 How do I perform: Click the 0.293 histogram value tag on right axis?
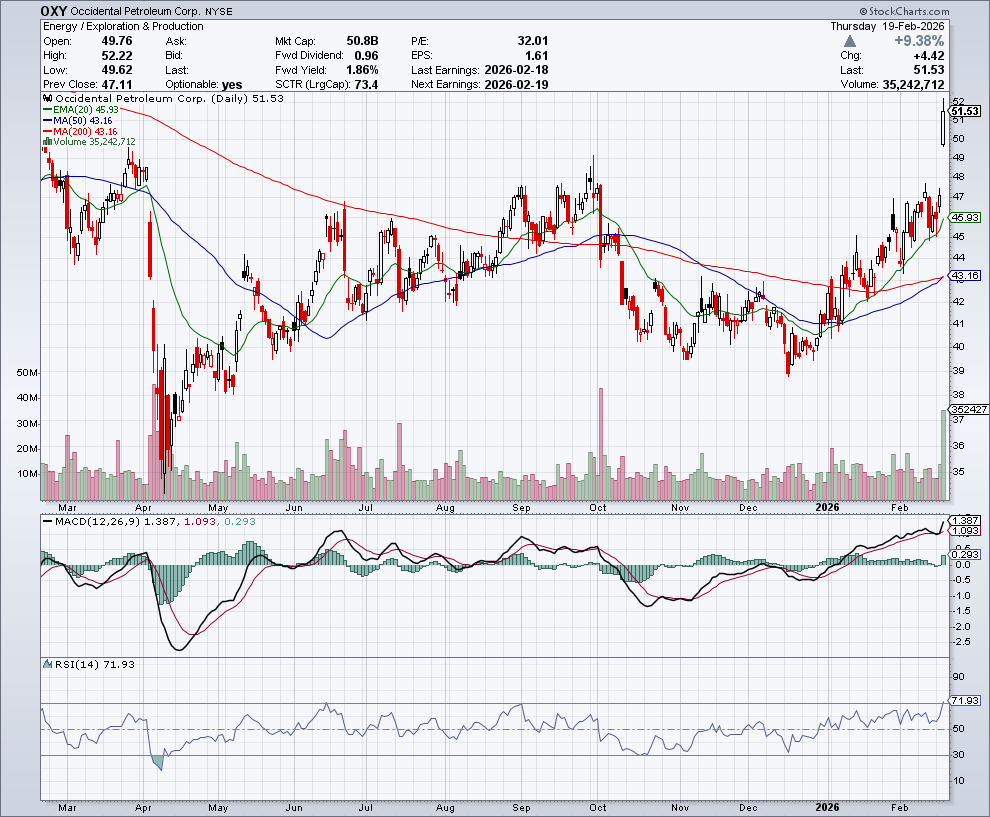[x=965, y=554]
